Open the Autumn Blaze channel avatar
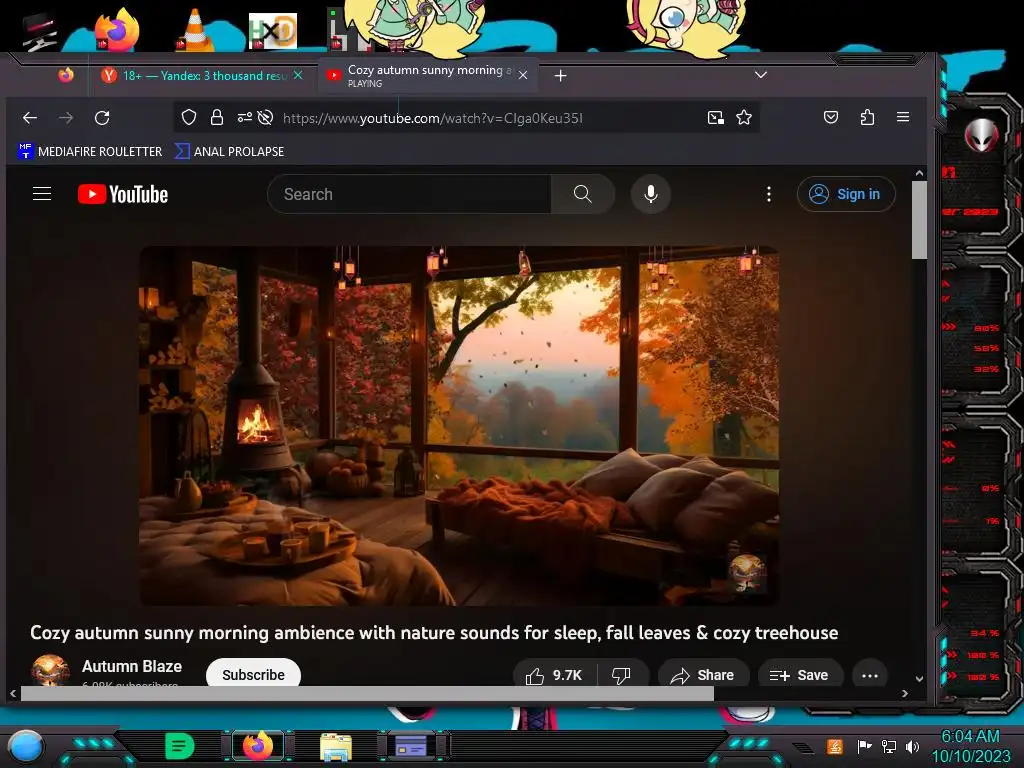This screenshot has height=768, width=1024. [x=50, y=670]
